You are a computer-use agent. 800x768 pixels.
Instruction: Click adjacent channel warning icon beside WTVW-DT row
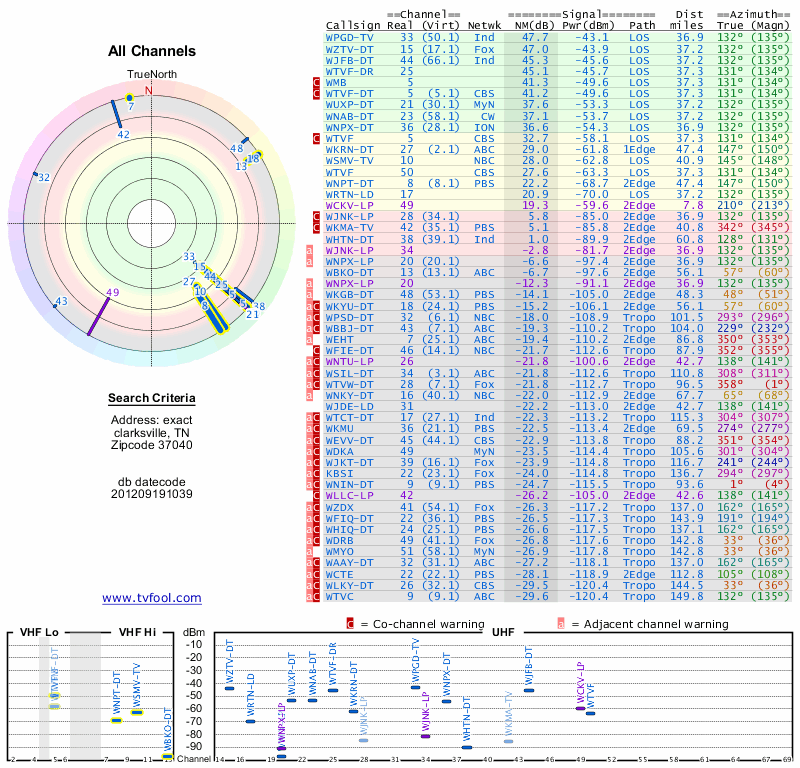point(310,384)
